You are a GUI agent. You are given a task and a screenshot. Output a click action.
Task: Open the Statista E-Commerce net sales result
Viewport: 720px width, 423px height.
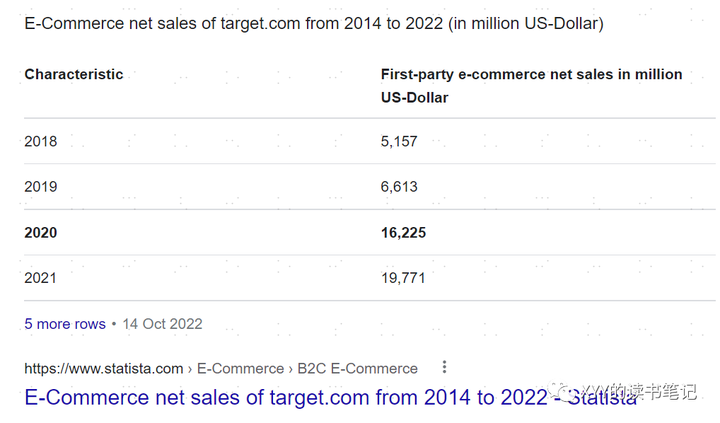tap(330, 397)
